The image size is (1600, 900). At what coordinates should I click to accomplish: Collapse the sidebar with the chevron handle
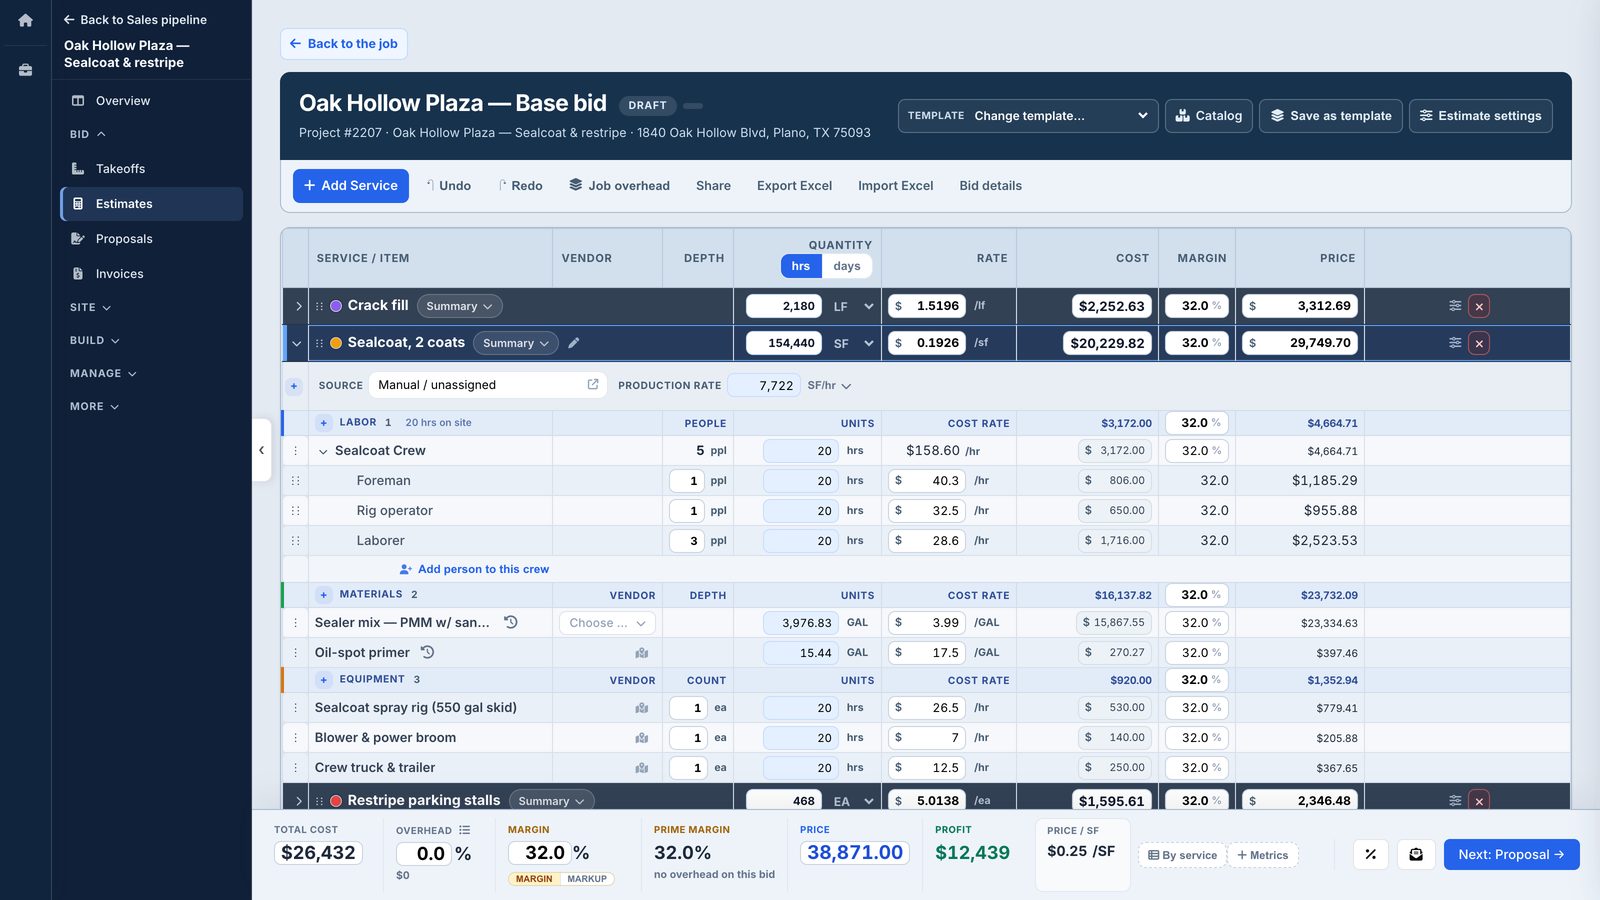pyautogui.click(x=262, y=450)
